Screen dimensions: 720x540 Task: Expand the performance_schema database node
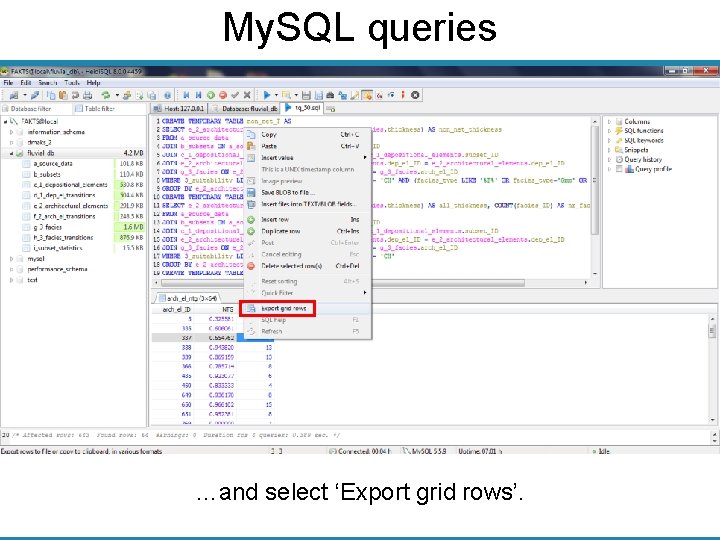point(11,270)
